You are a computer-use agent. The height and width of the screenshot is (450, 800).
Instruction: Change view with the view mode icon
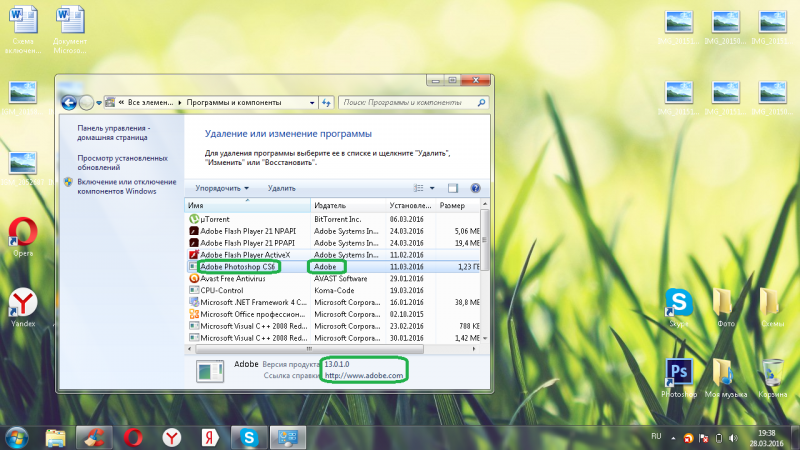419,188
